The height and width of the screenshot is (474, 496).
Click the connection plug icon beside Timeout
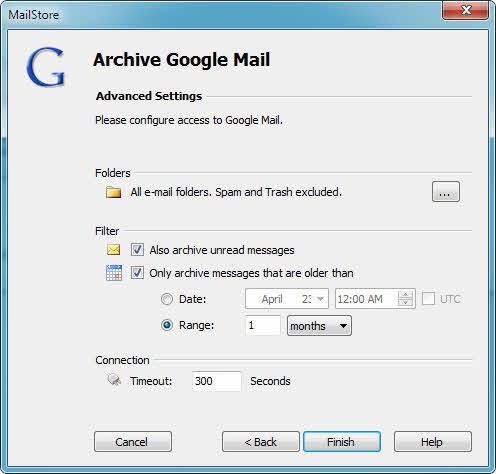[x=114, y=380]
